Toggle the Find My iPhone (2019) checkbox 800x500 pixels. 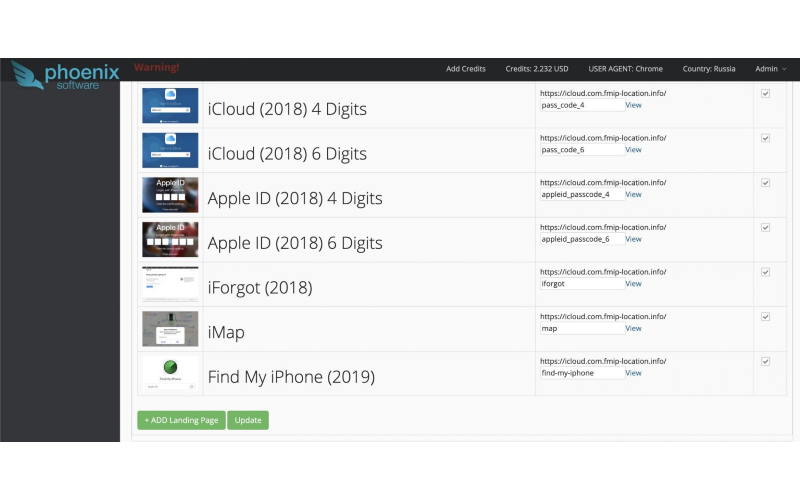coord(765,361)
